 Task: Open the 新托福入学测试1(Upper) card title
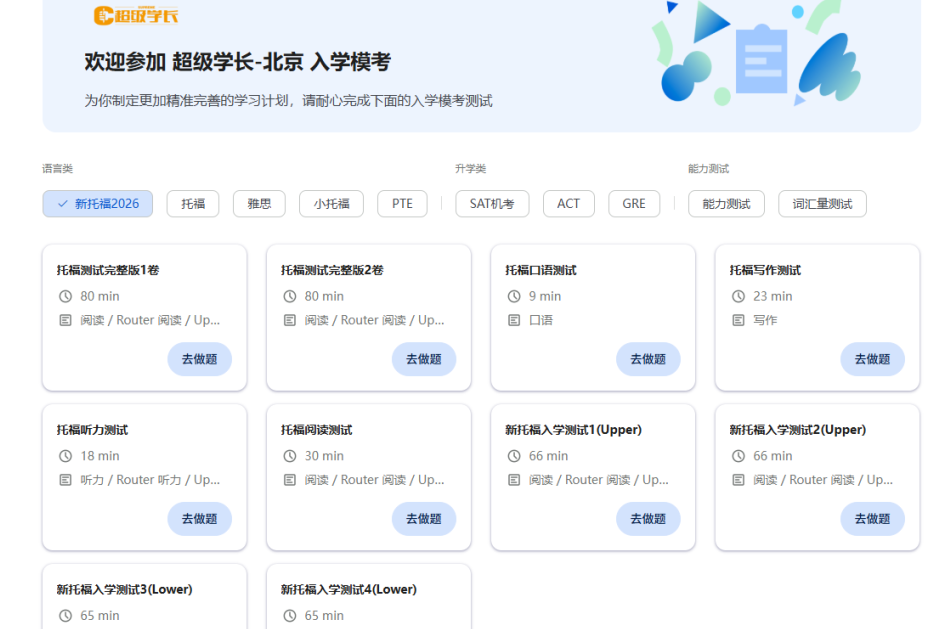pyautogui.click(x=573, y=430)
